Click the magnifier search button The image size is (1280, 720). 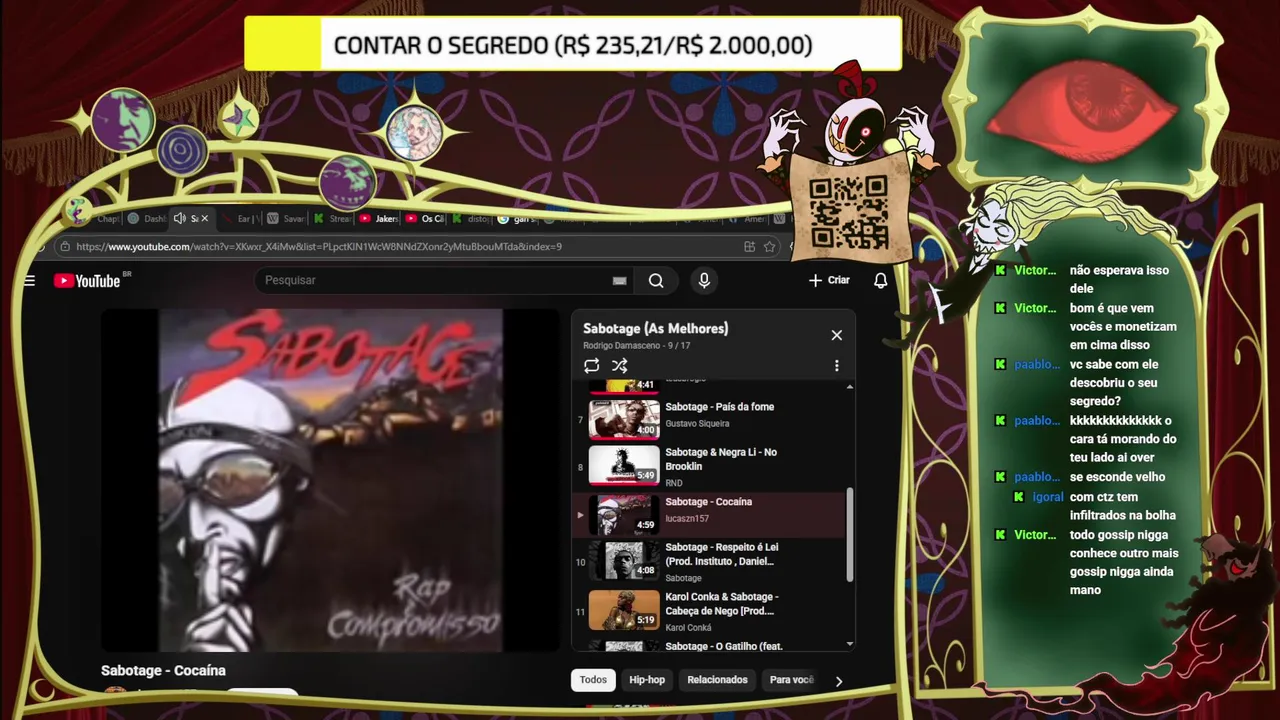tap(656, 281)
